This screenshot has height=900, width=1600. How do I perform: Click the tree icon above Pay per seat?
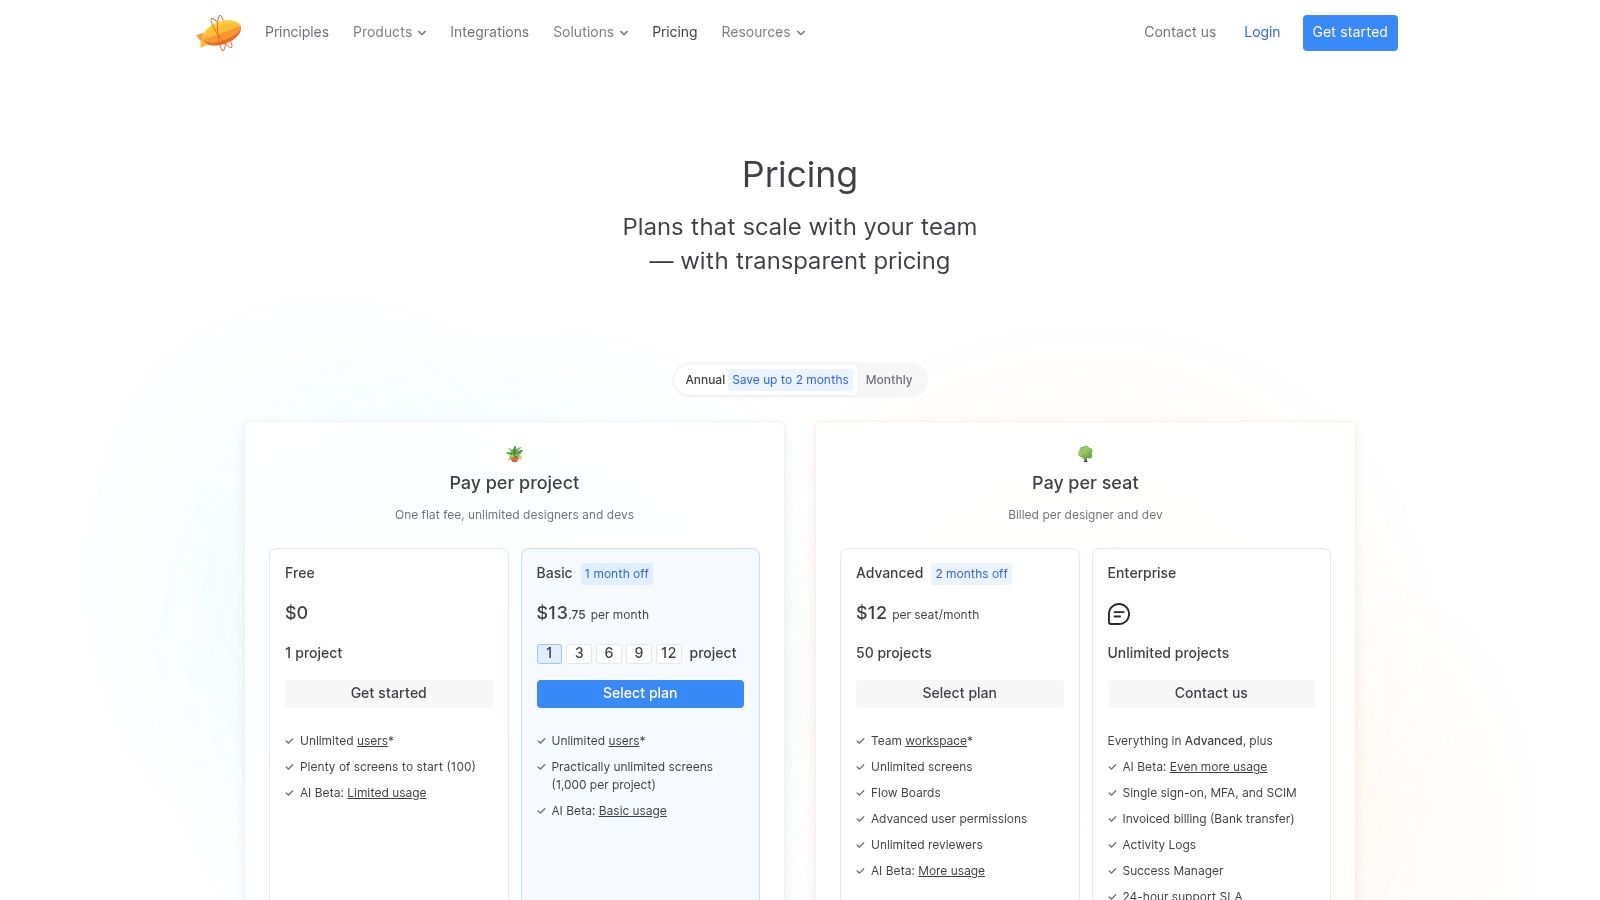[1085, 454]
